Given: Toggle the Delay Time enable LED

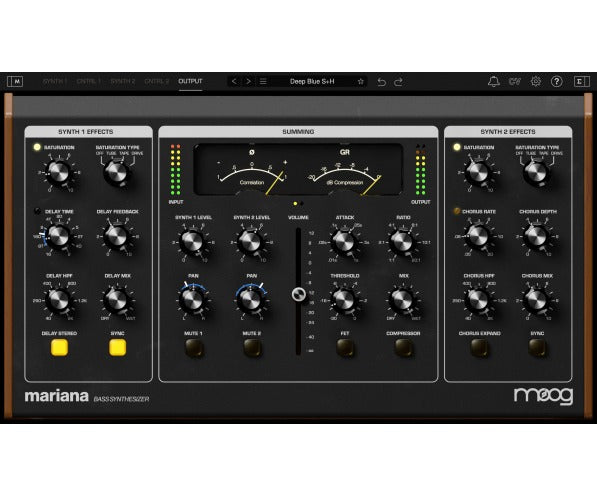Looking at the screenshot, I should coord(37,211).
